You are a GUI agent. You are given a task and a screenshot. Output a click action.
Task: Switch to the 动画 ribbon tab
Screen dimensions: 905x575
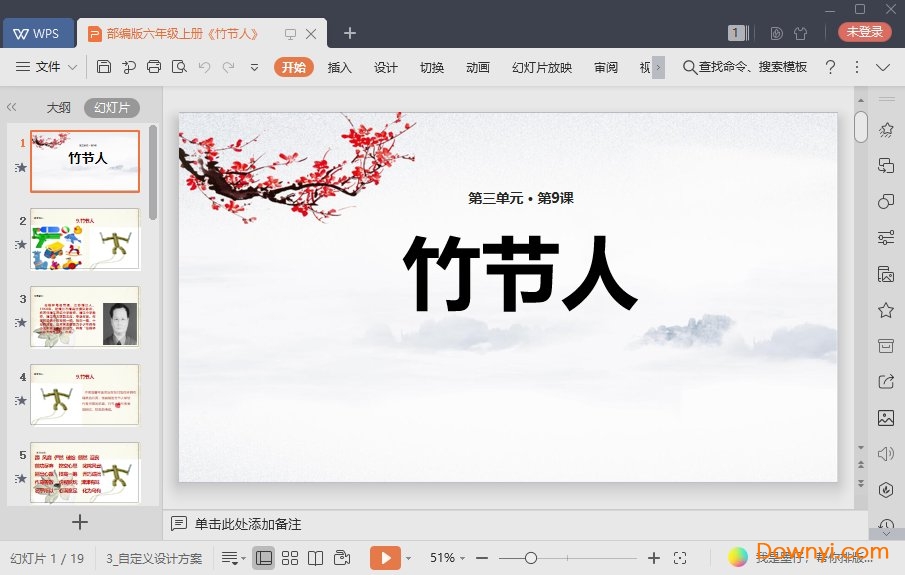point(478,68)
